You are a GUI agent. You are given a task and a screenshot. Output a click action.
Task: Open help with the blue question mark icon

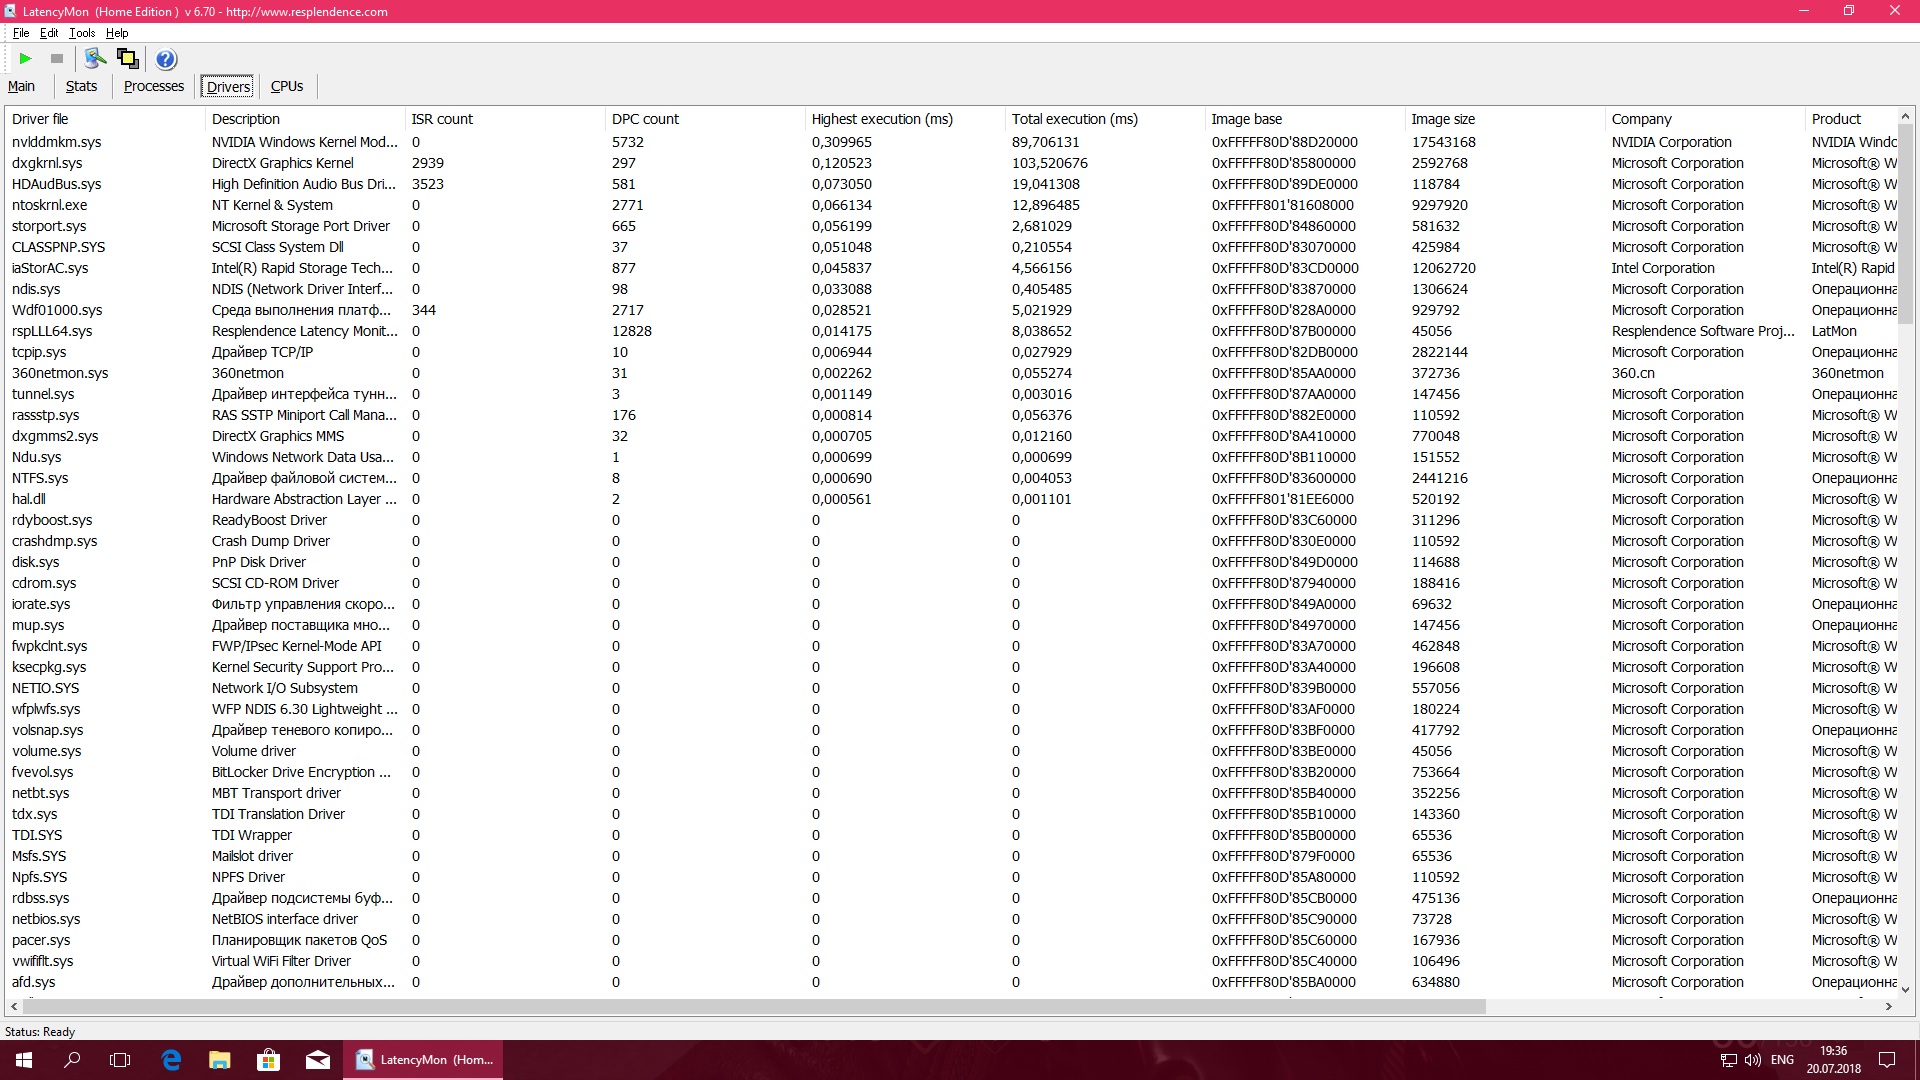[166, 60]
